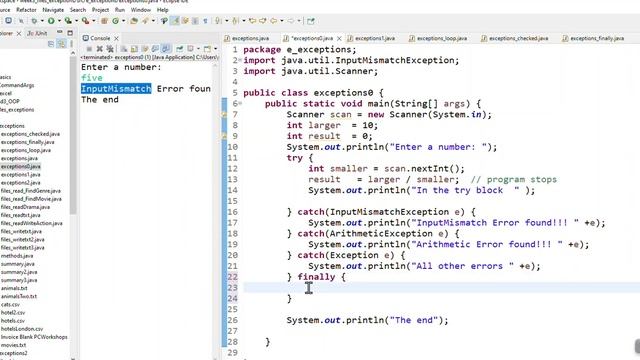The image size is (640, 360).
Task: Open the Help menu
Action: [x=162, y=10]
